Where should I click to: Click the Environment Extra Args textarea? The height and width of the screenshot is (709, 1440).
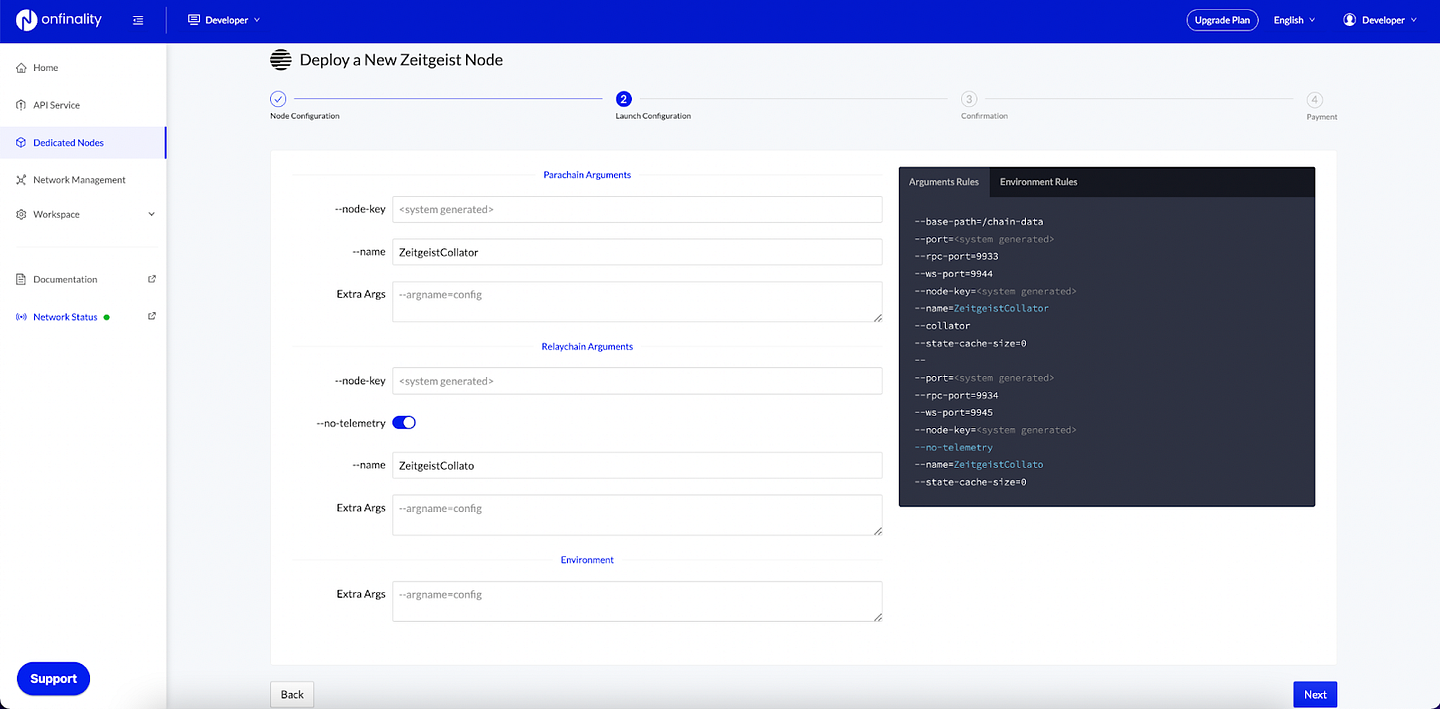tap(637, 601)
